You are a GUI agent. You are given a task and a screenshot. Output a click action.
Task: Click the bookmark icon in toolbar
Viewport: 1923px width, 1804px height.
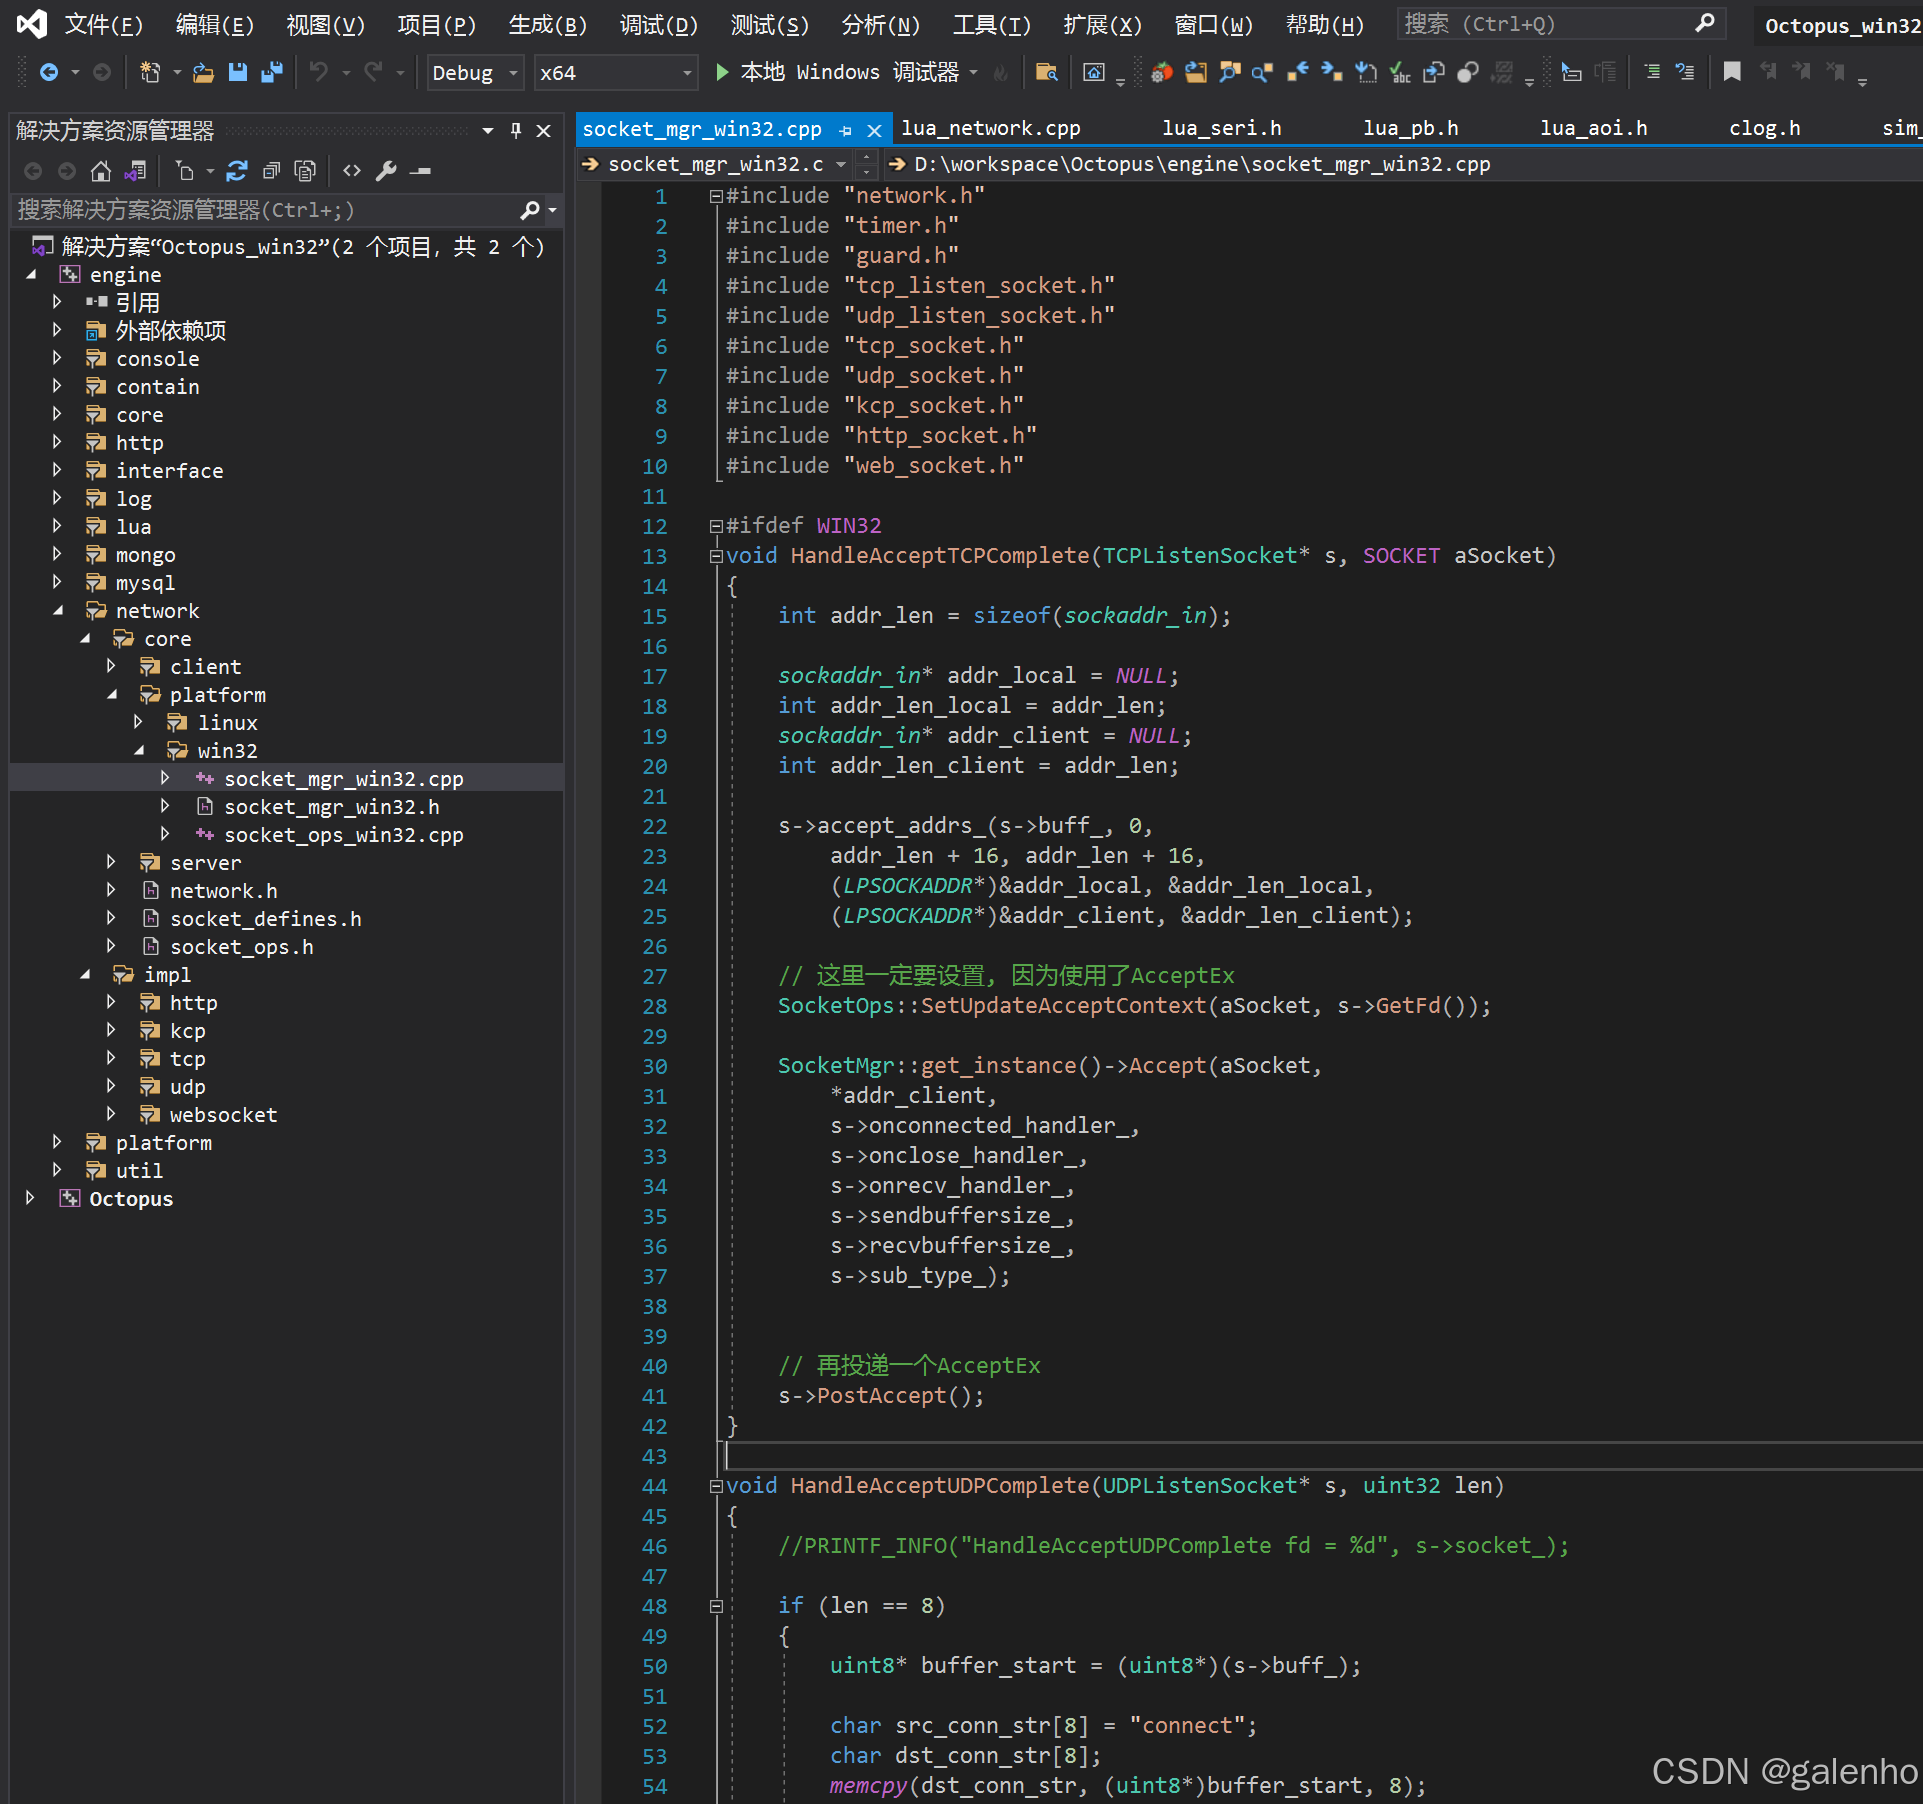(x=1732, y=71)
